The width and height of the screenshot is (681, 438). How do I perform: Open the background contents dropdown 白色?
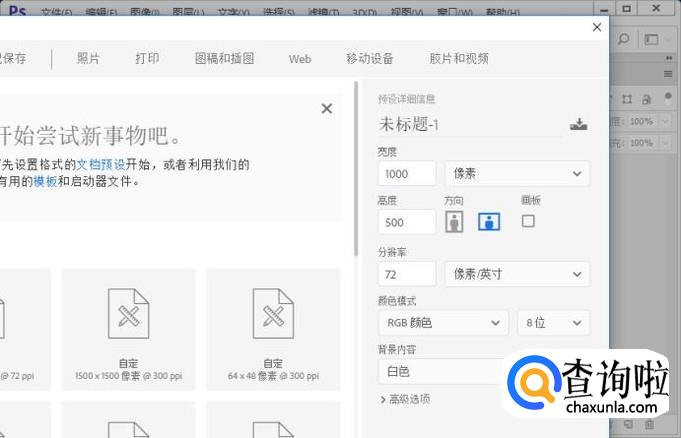[441, 372]
